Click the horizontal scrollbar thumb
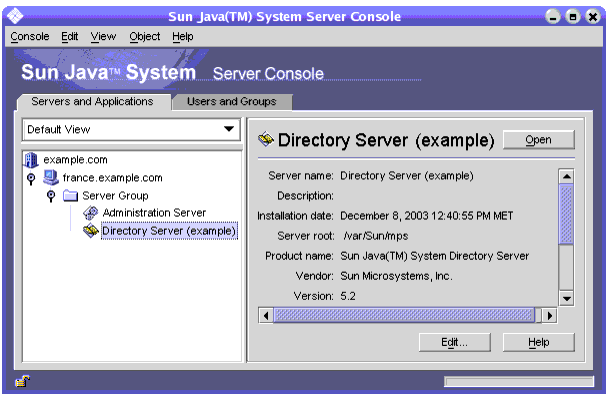The image size is (608, 410). (404, 316)
